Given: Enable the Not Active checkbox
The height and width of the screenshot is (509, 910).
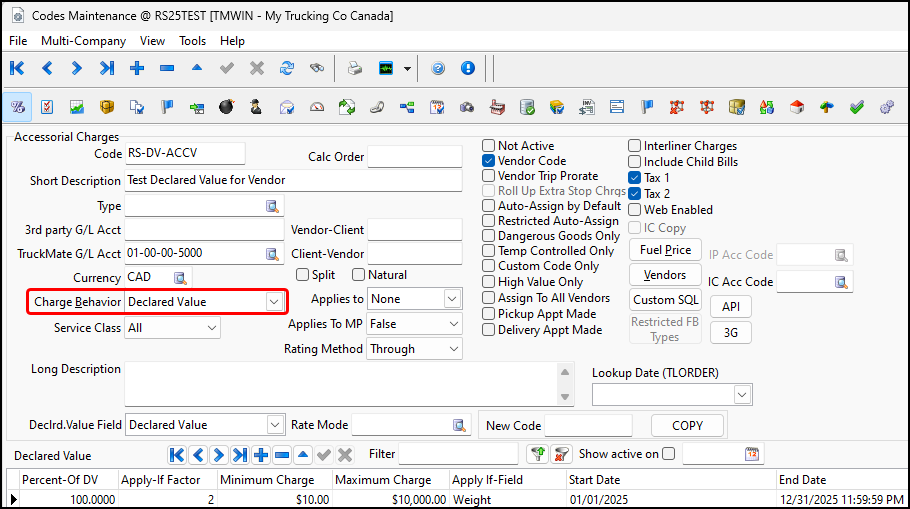Looking at the screenshot, I should [x=489, y=146].
